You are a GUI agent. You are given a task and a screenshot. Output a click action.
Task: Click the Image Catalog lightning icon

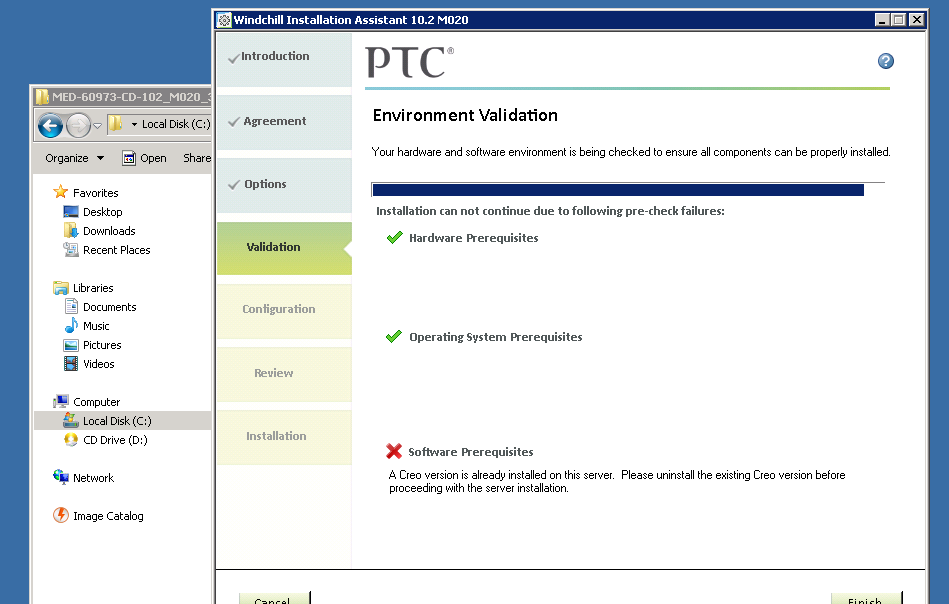pyautogui.click(x=61, y=515)
